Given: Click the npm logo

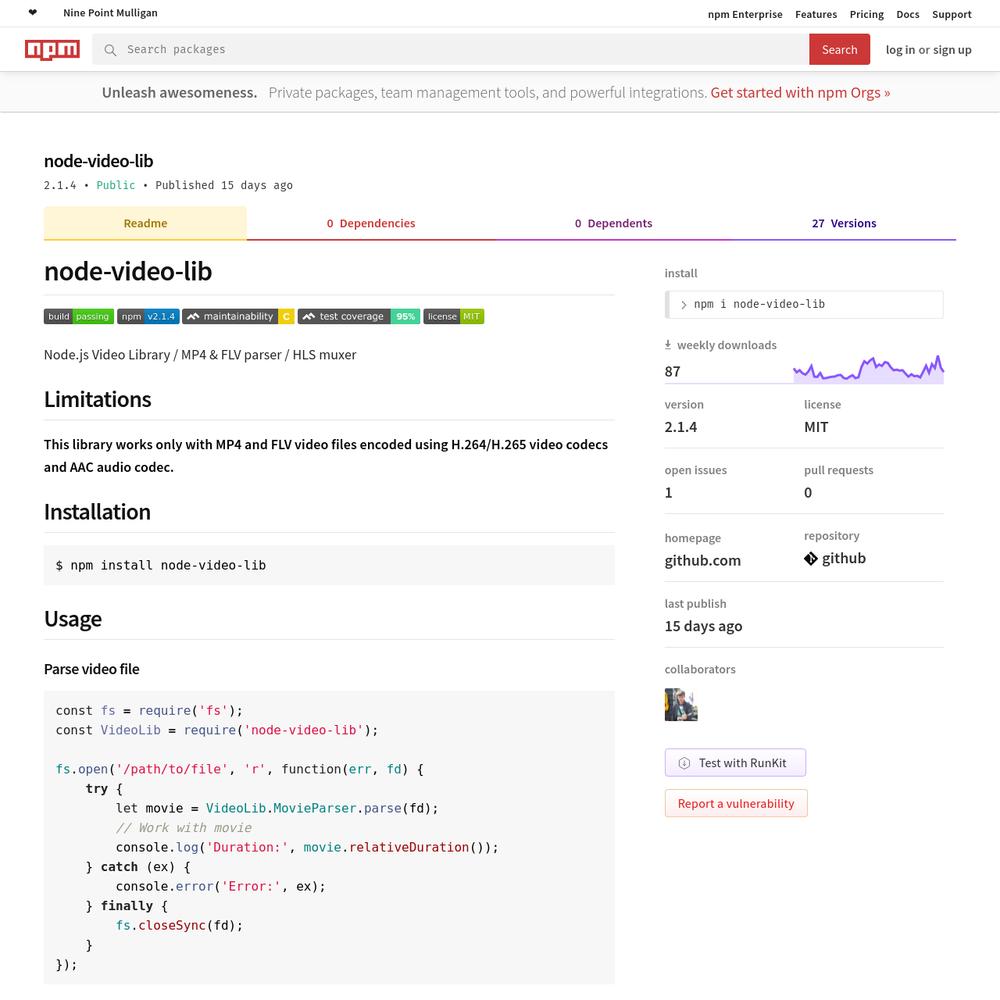Looking at the screenshot, I should point(52,49).
